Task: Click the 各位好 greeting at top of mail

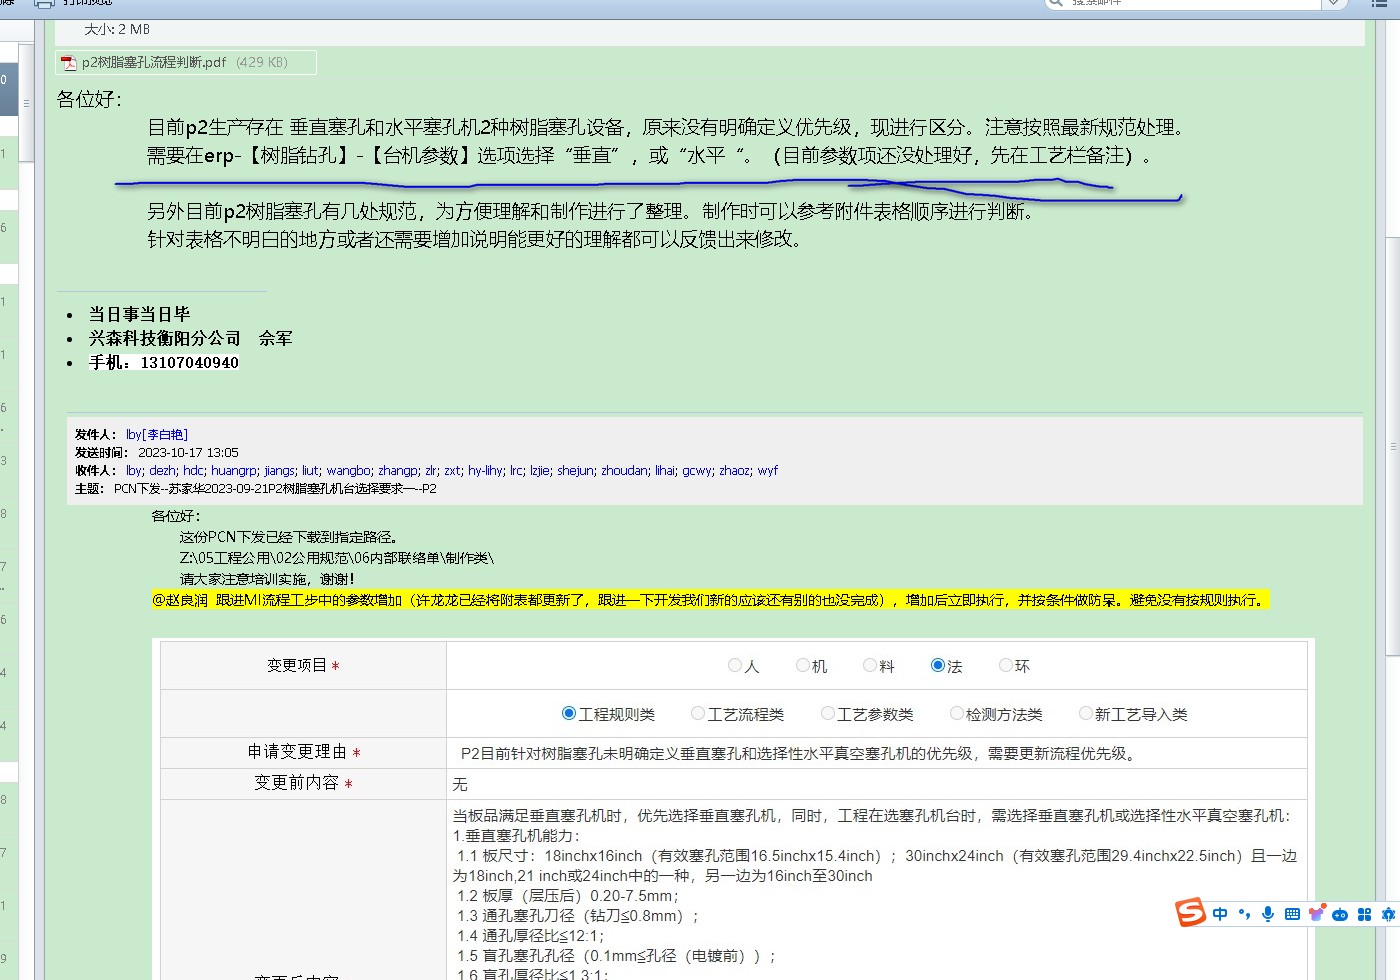Action: click(90, 99)
